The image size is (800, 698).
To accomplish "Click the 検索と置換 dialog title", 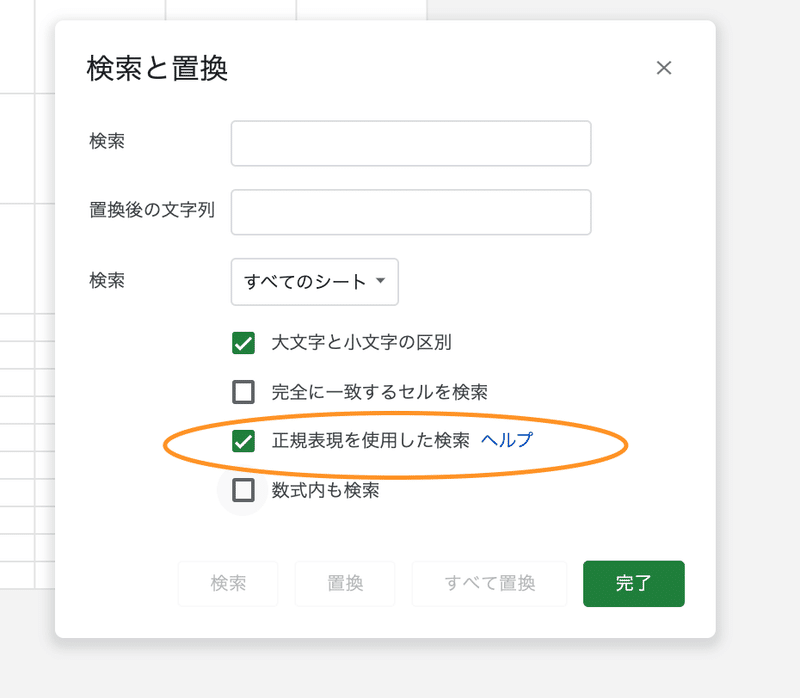I will (x=157, y=68).
